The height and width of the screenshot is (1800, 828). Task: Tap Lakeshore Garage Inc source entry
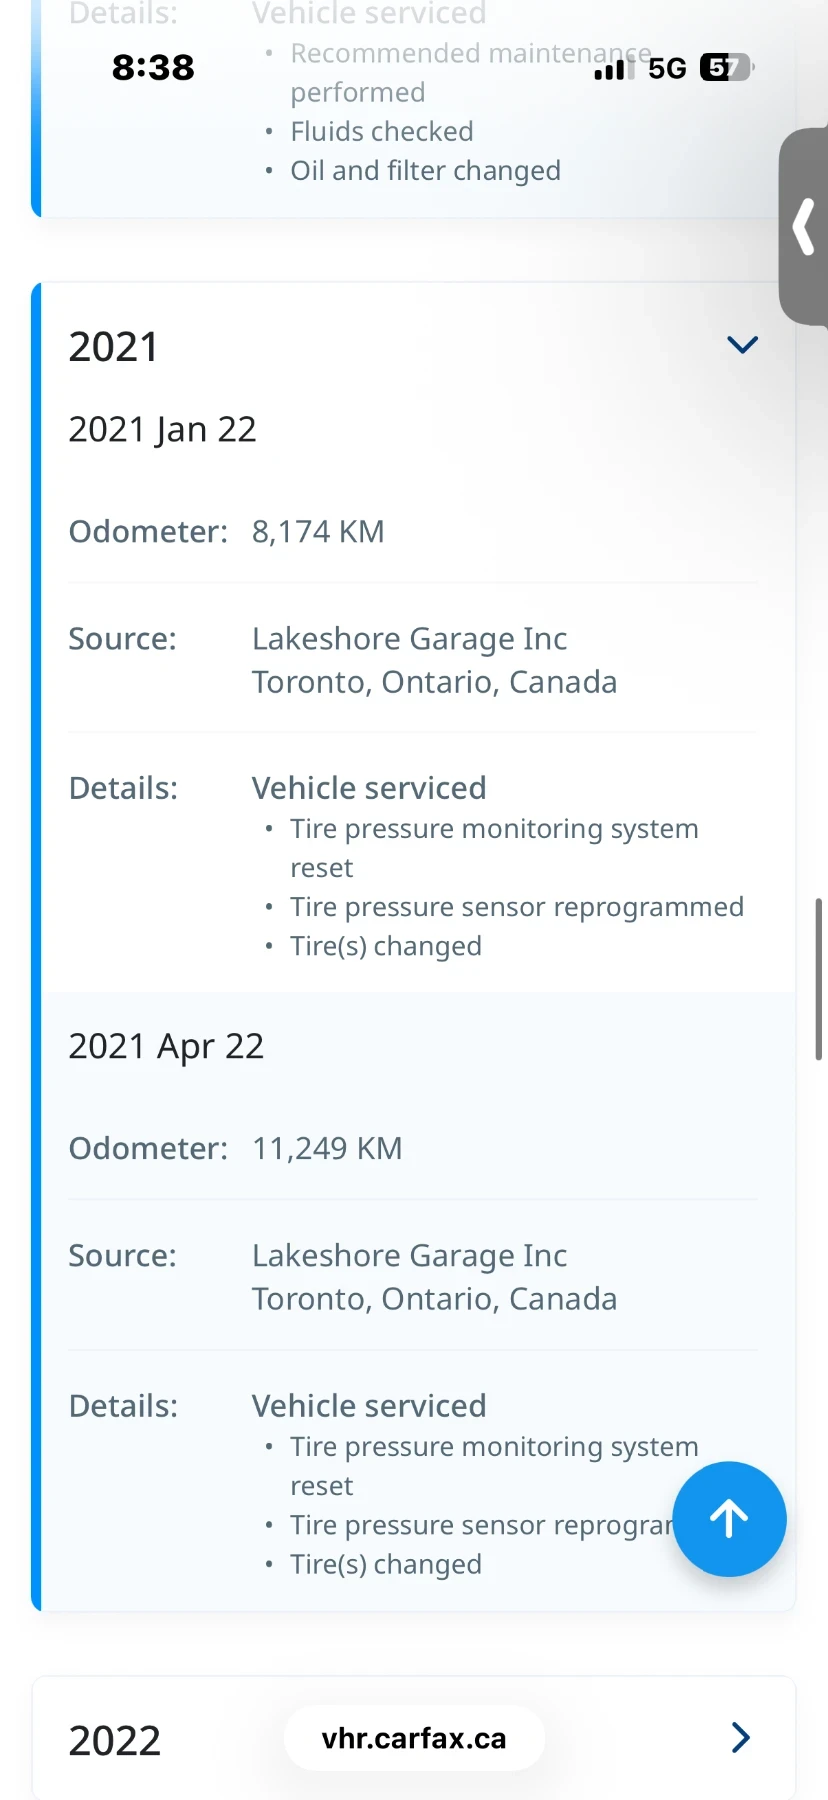[x=409, y=638]
